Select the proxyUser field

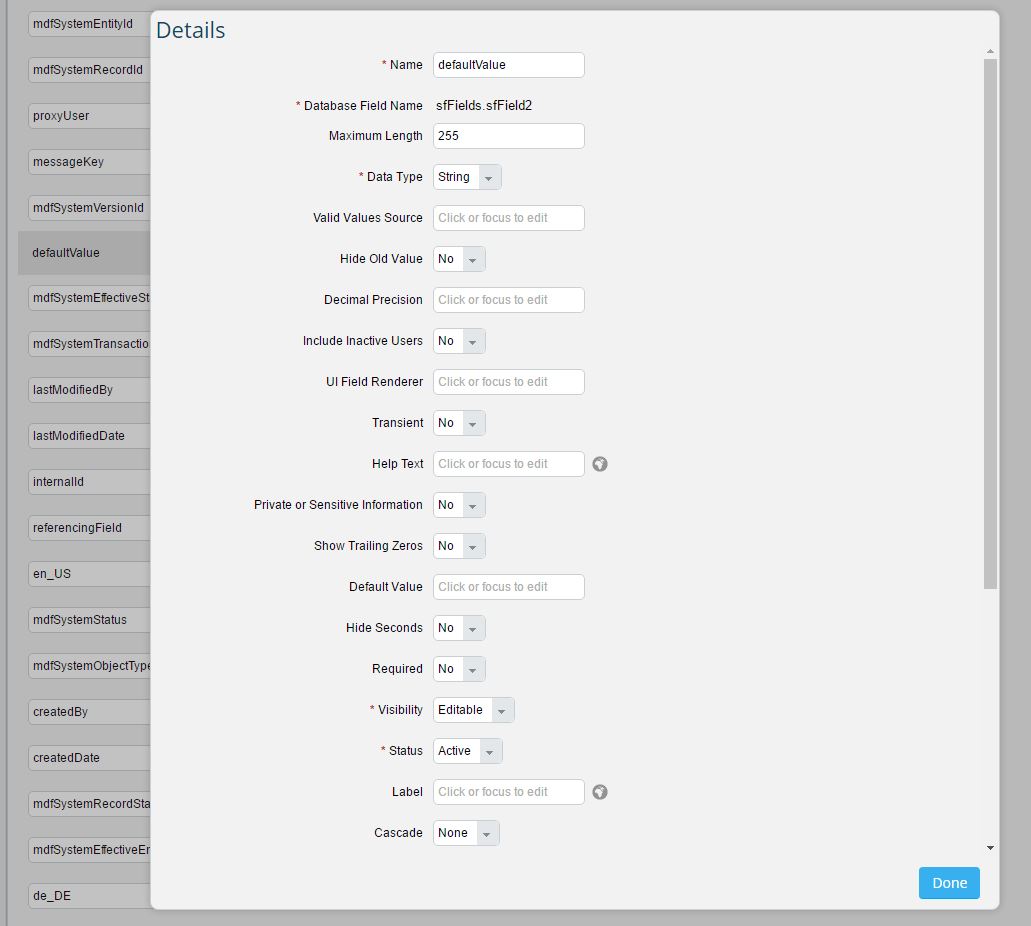[x=89, y=116]
